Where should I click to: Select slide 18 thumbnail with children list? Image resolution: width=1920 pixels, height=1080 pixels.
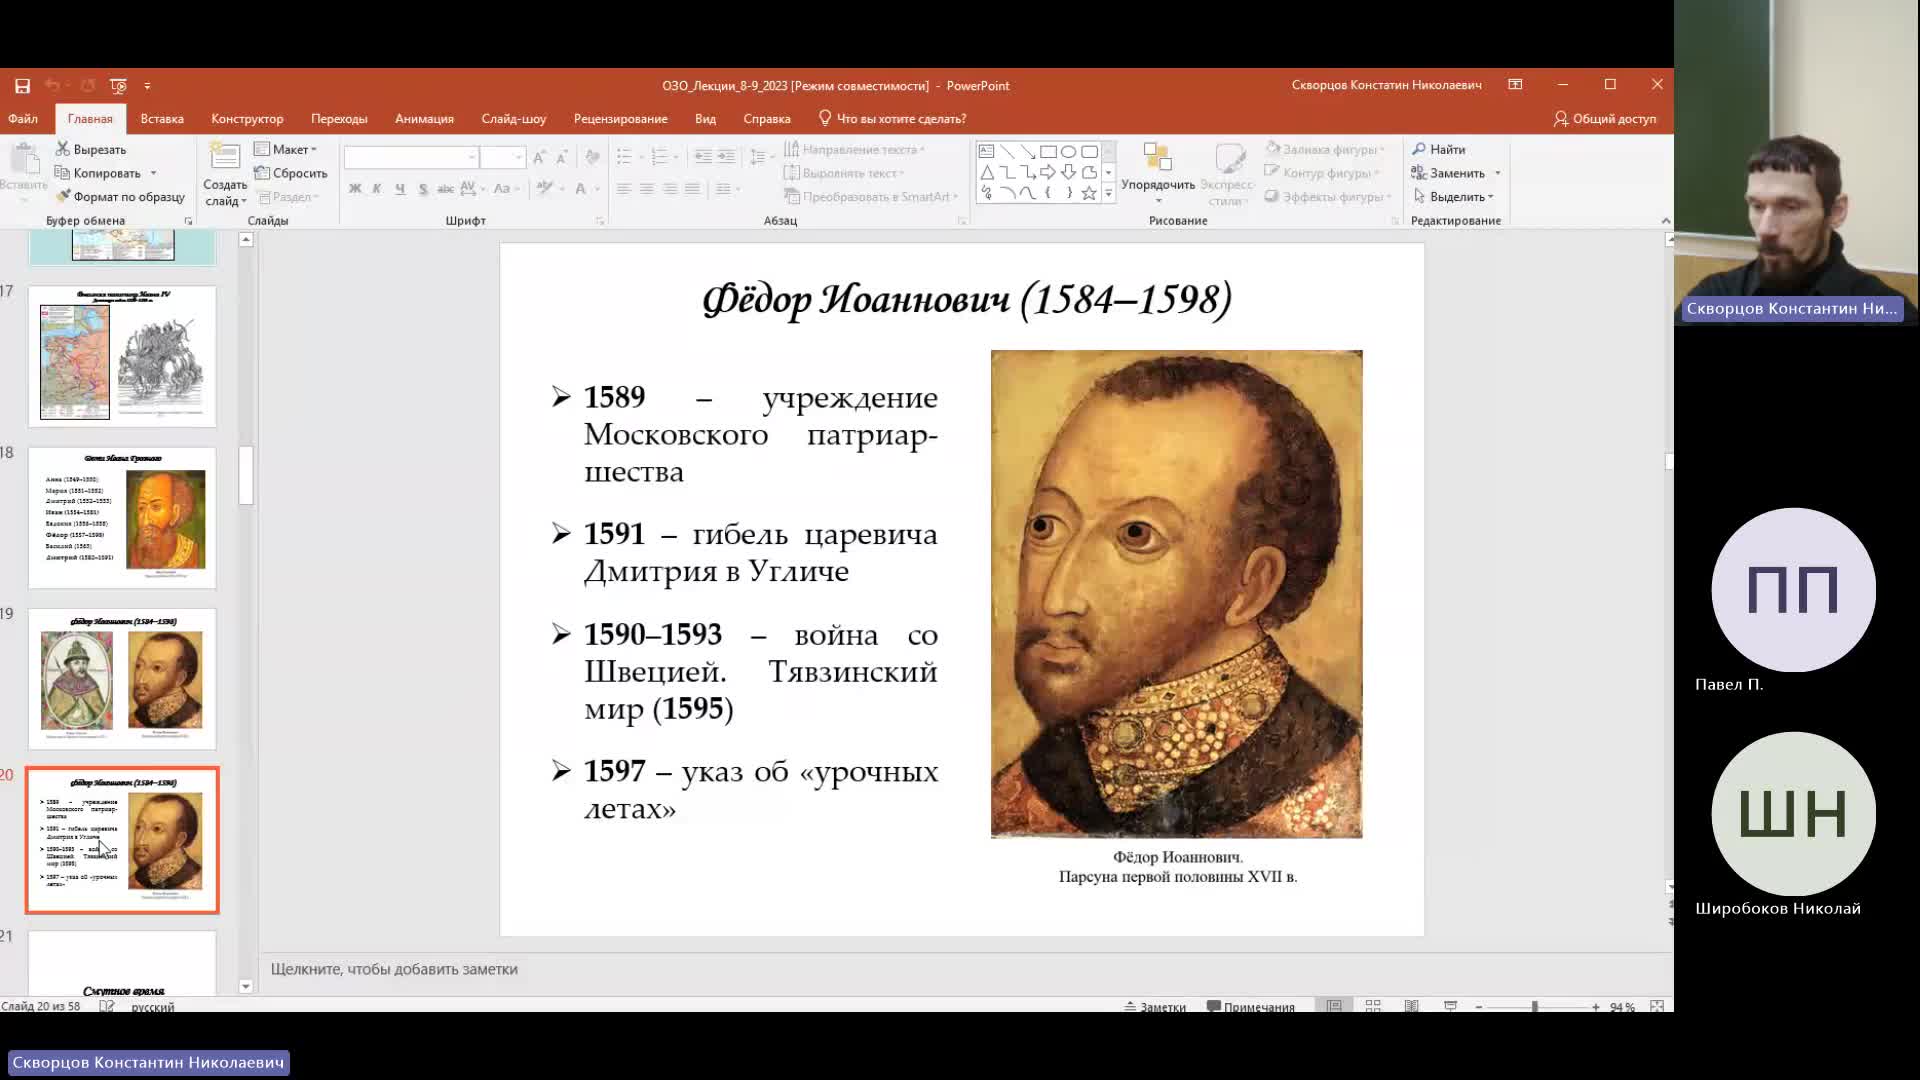pos(122,518)
